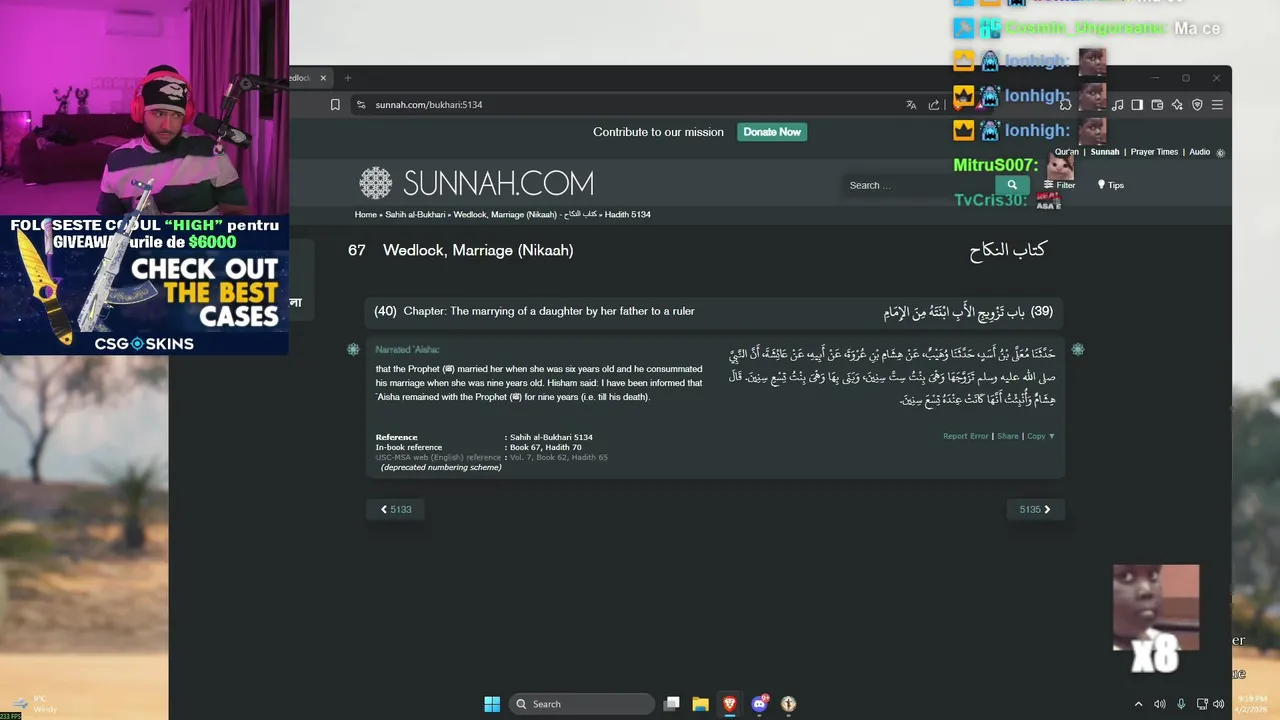The width and height of the screenshot is (1280, 720).
Task: Open the Discord taskbar icon
Action: tap(759, 704)
